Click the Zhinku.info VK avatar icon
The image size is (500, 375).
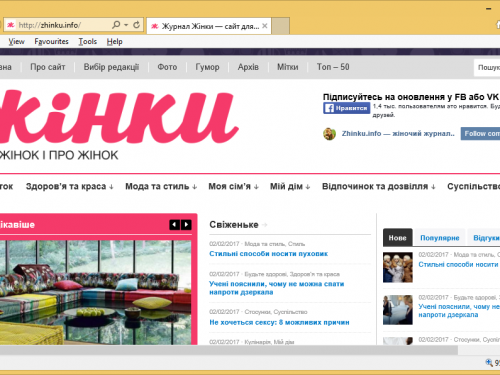[x=329, y=134]
